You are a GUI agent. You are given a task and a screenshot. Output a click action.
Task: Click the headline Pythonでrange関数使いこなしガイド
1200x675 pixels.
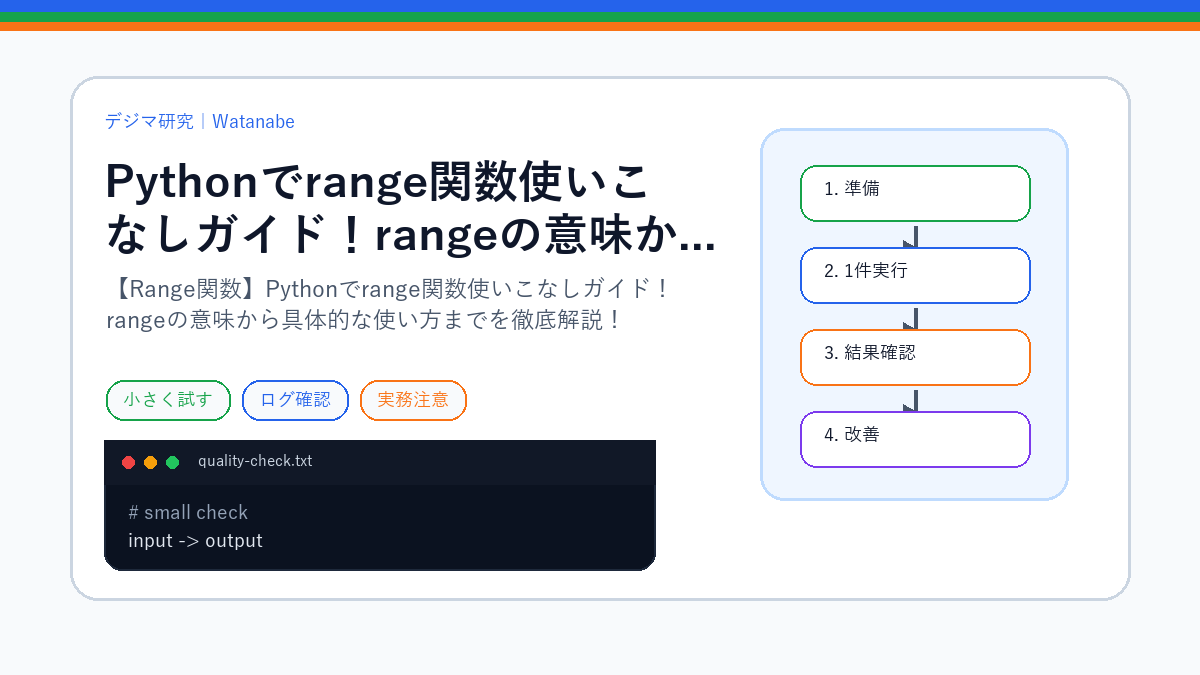click(x=410, y=208)
